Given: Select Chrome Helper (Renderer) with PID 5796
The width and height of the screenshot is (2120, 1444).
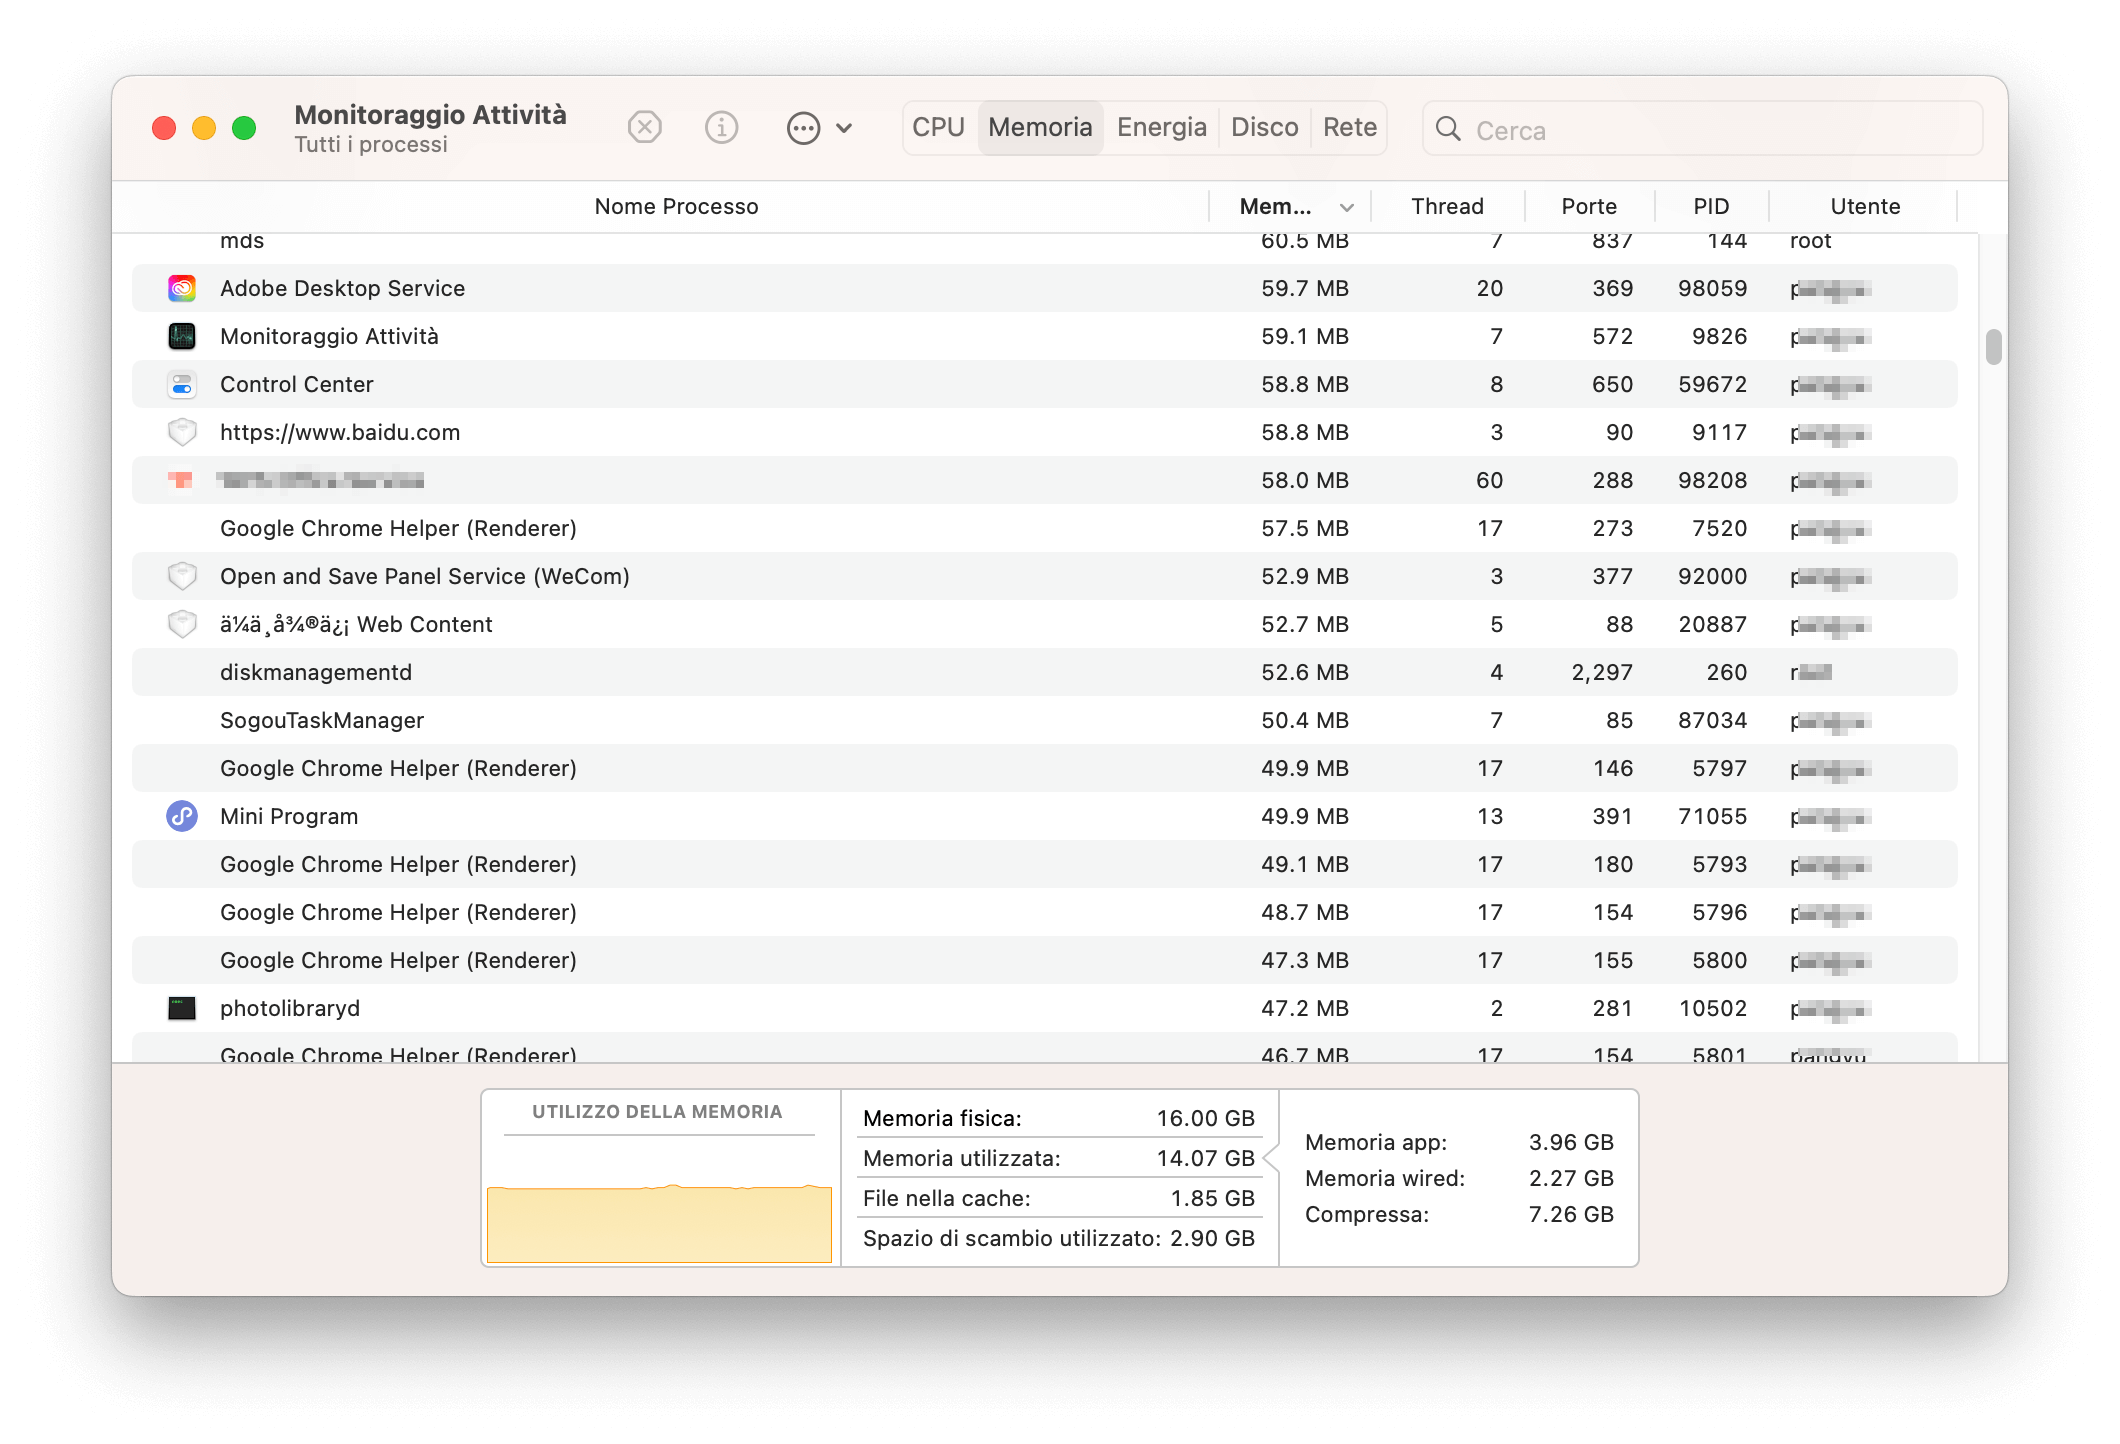Looking at the screenshot, I should point(1044,912).
